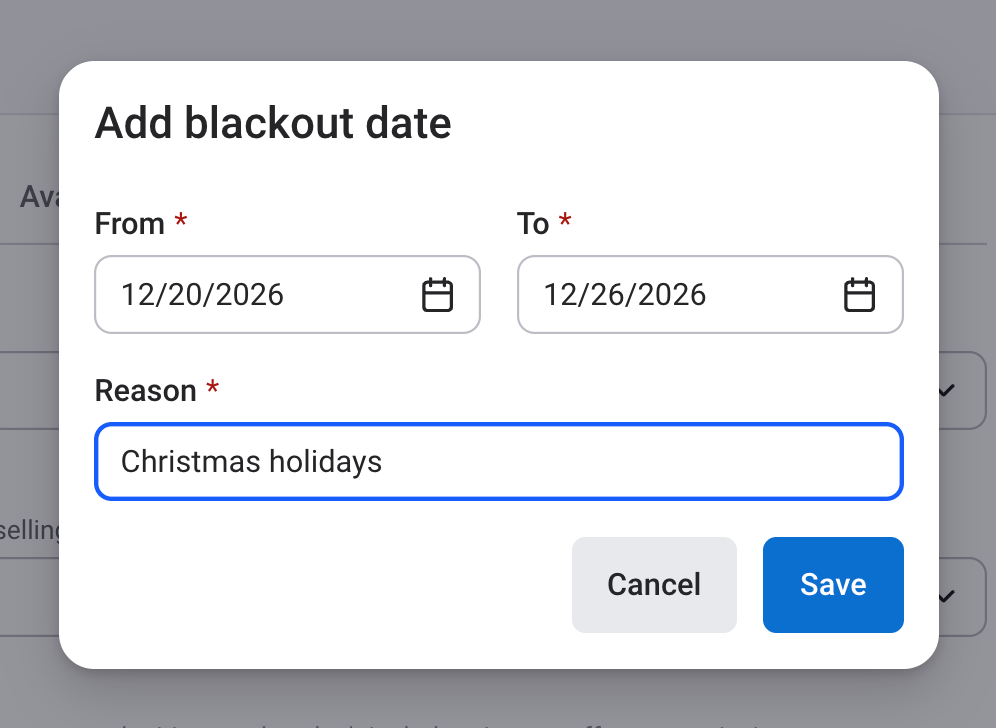Click the Add blackout date dialog title
996x728 pixels.
click(x=273, y=124)
